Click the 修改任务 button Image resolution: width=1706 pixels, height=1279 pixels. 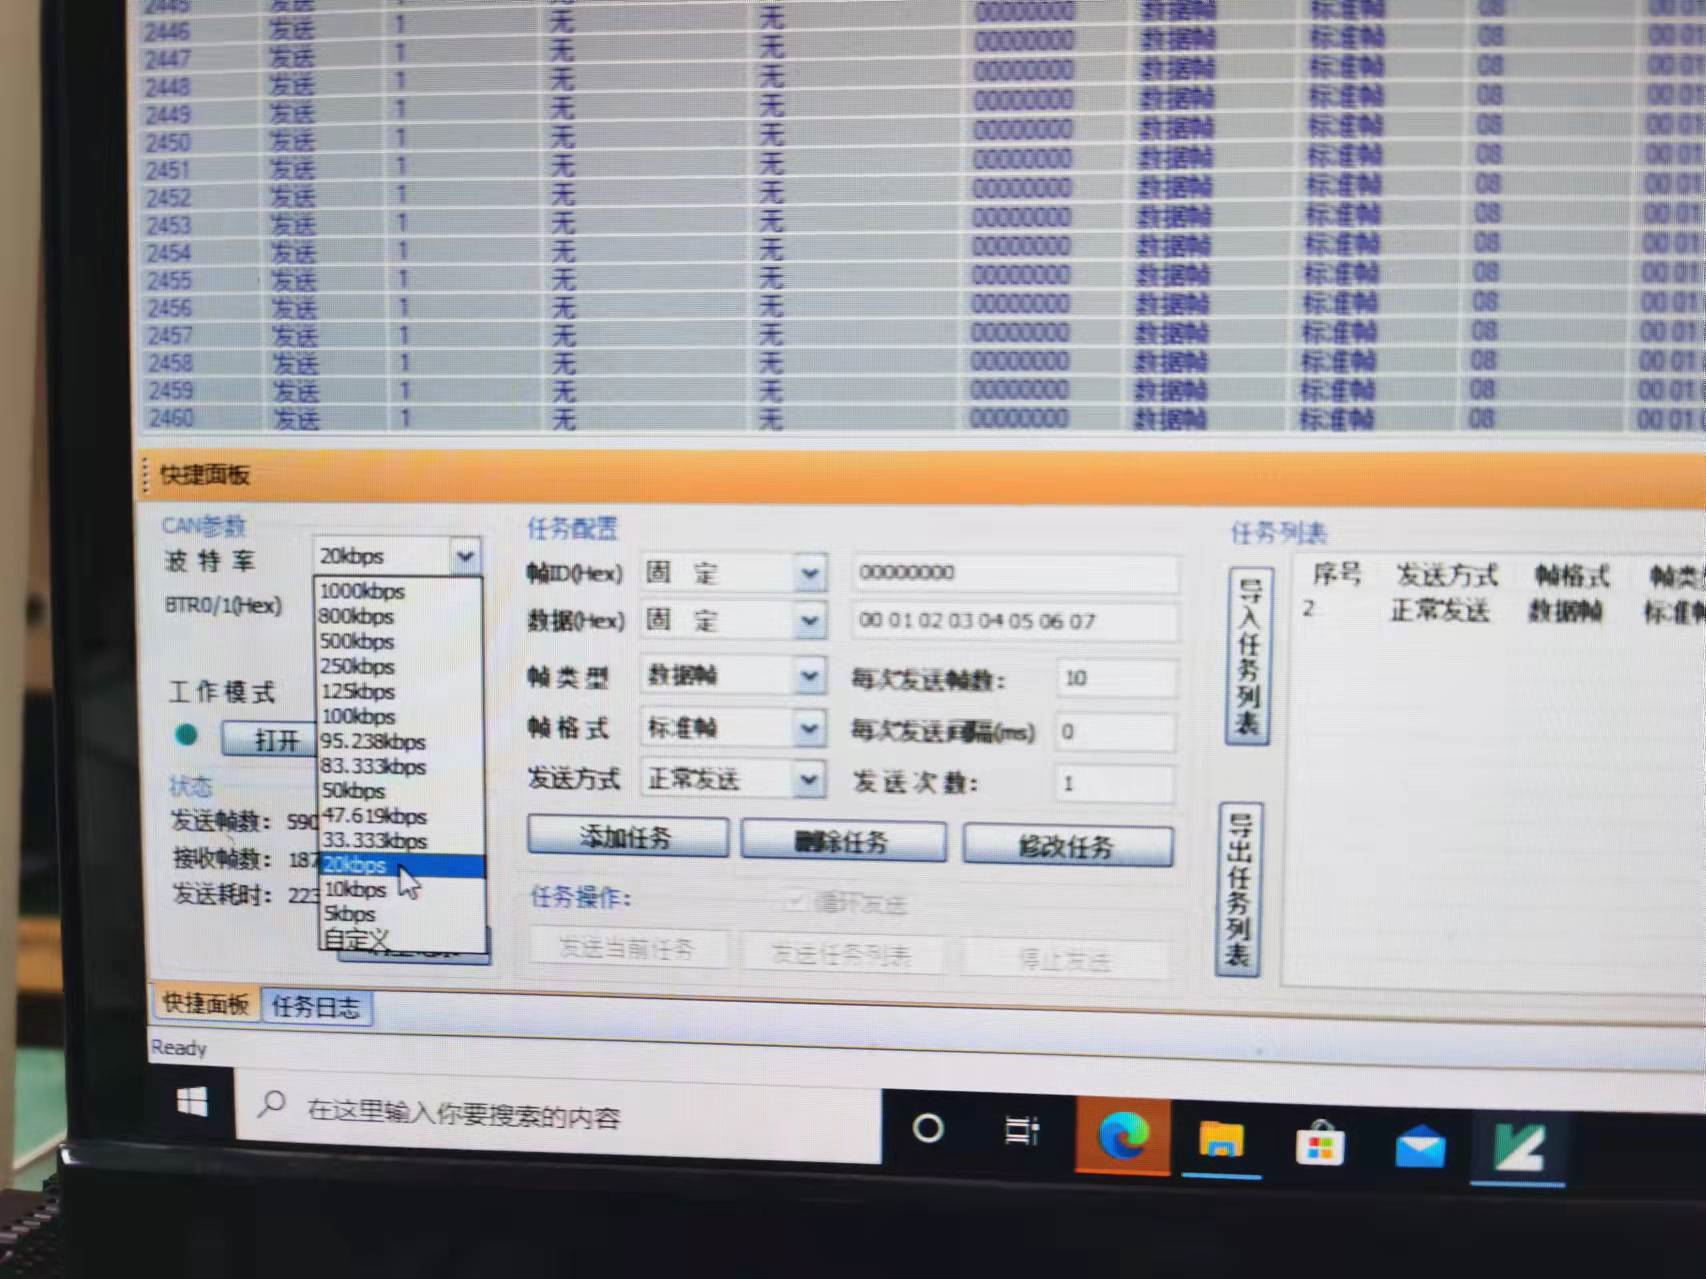click(x=1067, y=847)
